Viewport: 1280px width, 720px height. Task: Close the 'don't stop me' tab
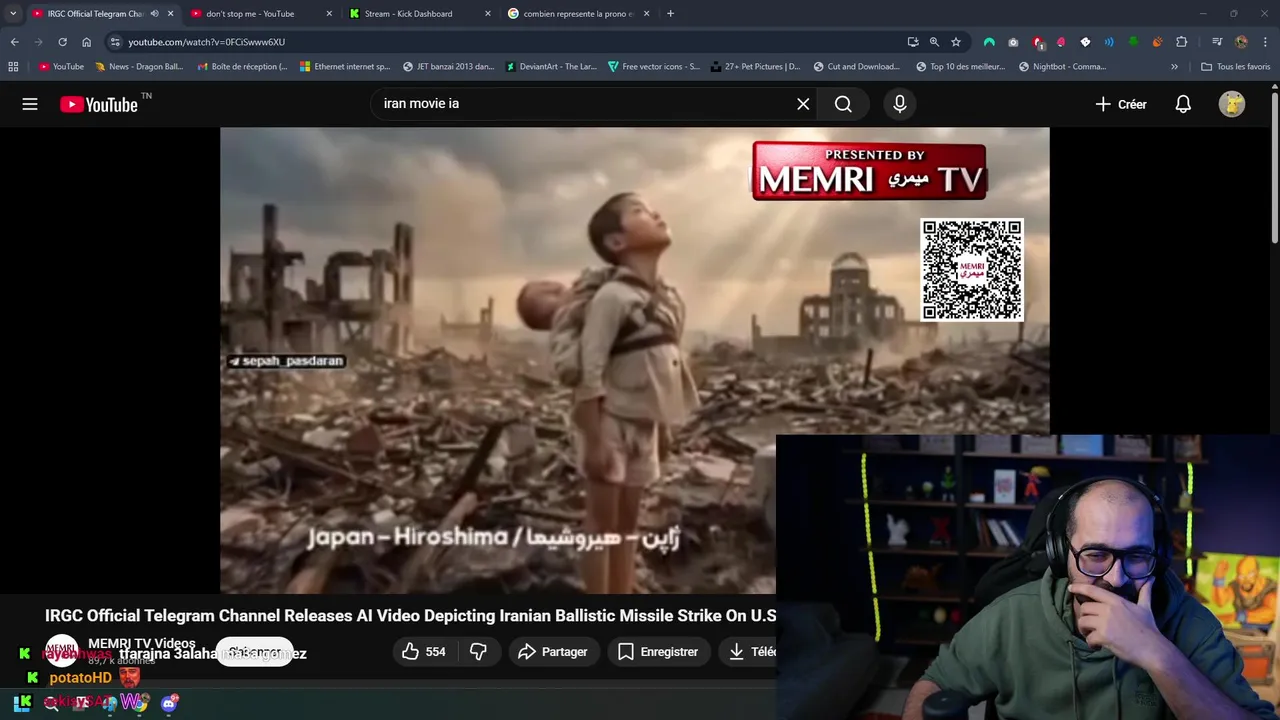(329, 14)
